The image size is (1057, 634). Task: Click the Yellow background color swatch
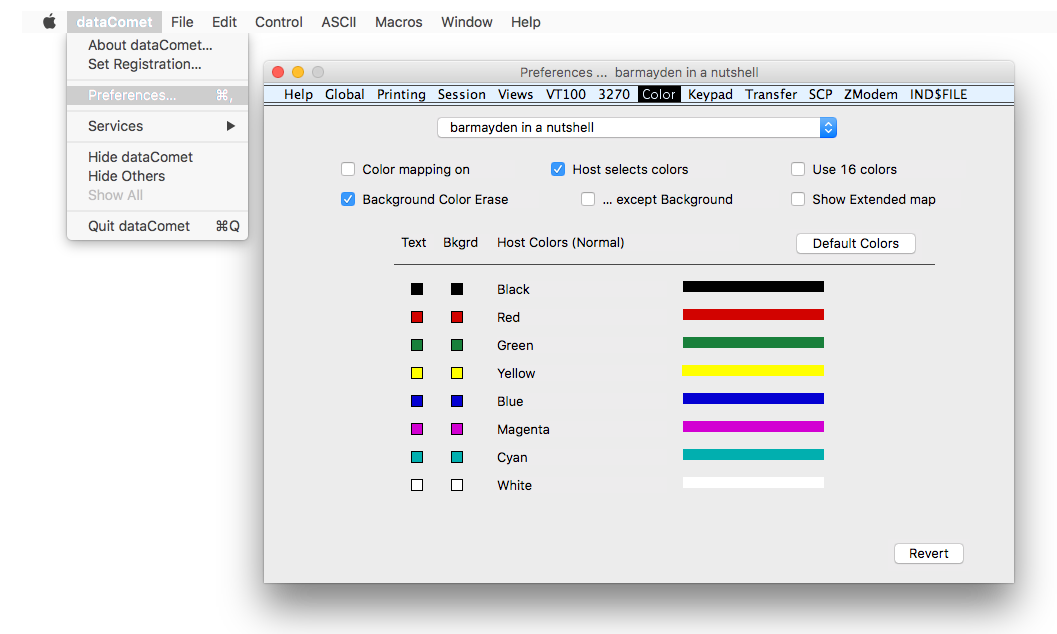click(x=457, y=373)
